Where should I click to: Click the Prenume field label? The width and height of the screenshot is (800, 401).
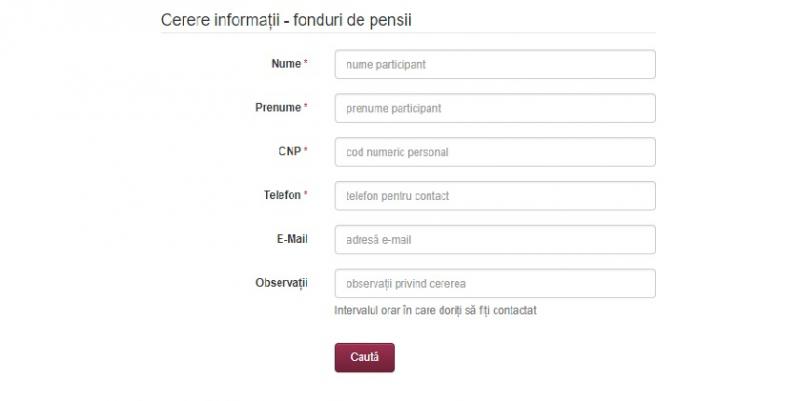click(x=277, y=107)
